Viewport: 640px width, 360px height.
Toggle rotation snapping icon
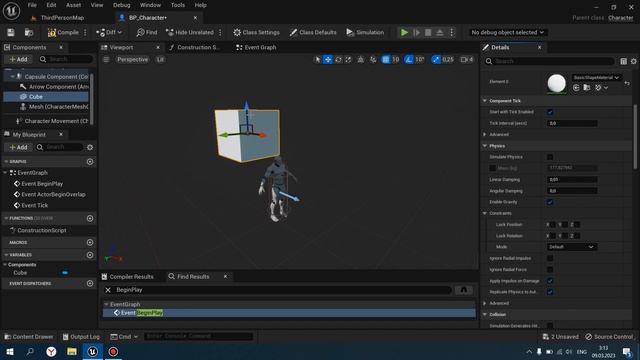coord(409,60)
